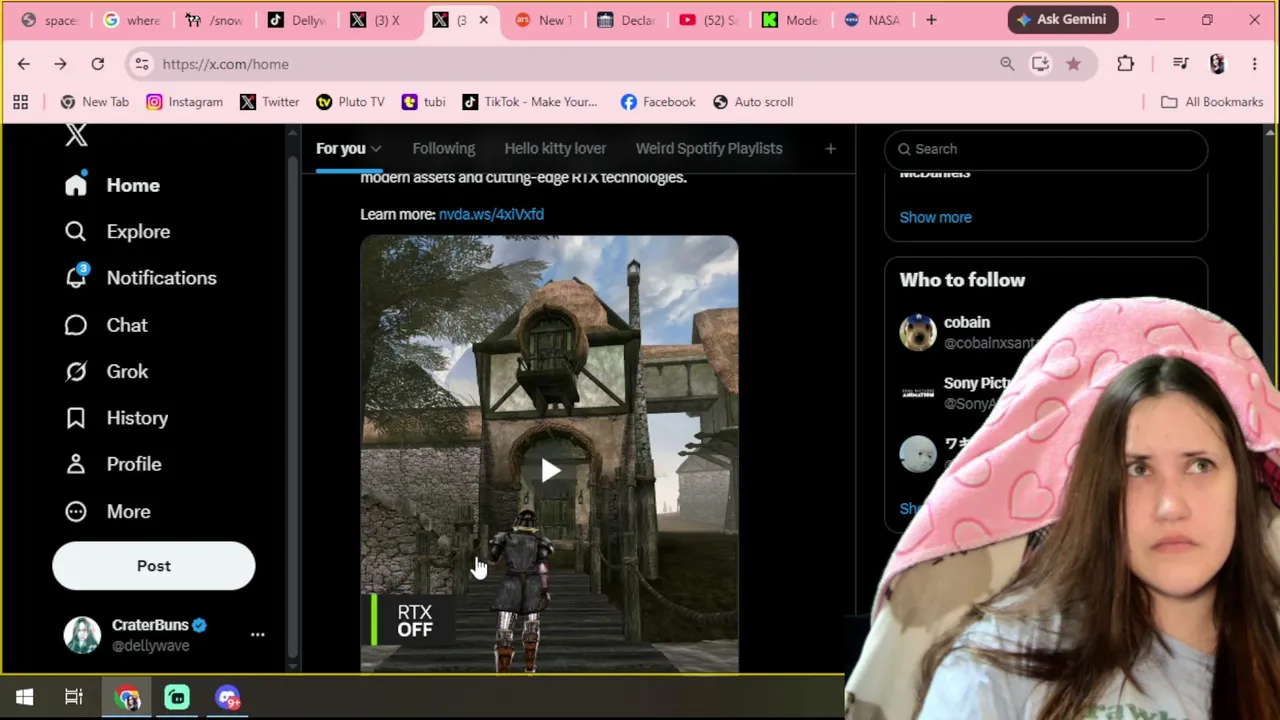Open TikTok - Make Your... bookmark
The height and width of the screenshot is (720, 1280).
(529, 102)
